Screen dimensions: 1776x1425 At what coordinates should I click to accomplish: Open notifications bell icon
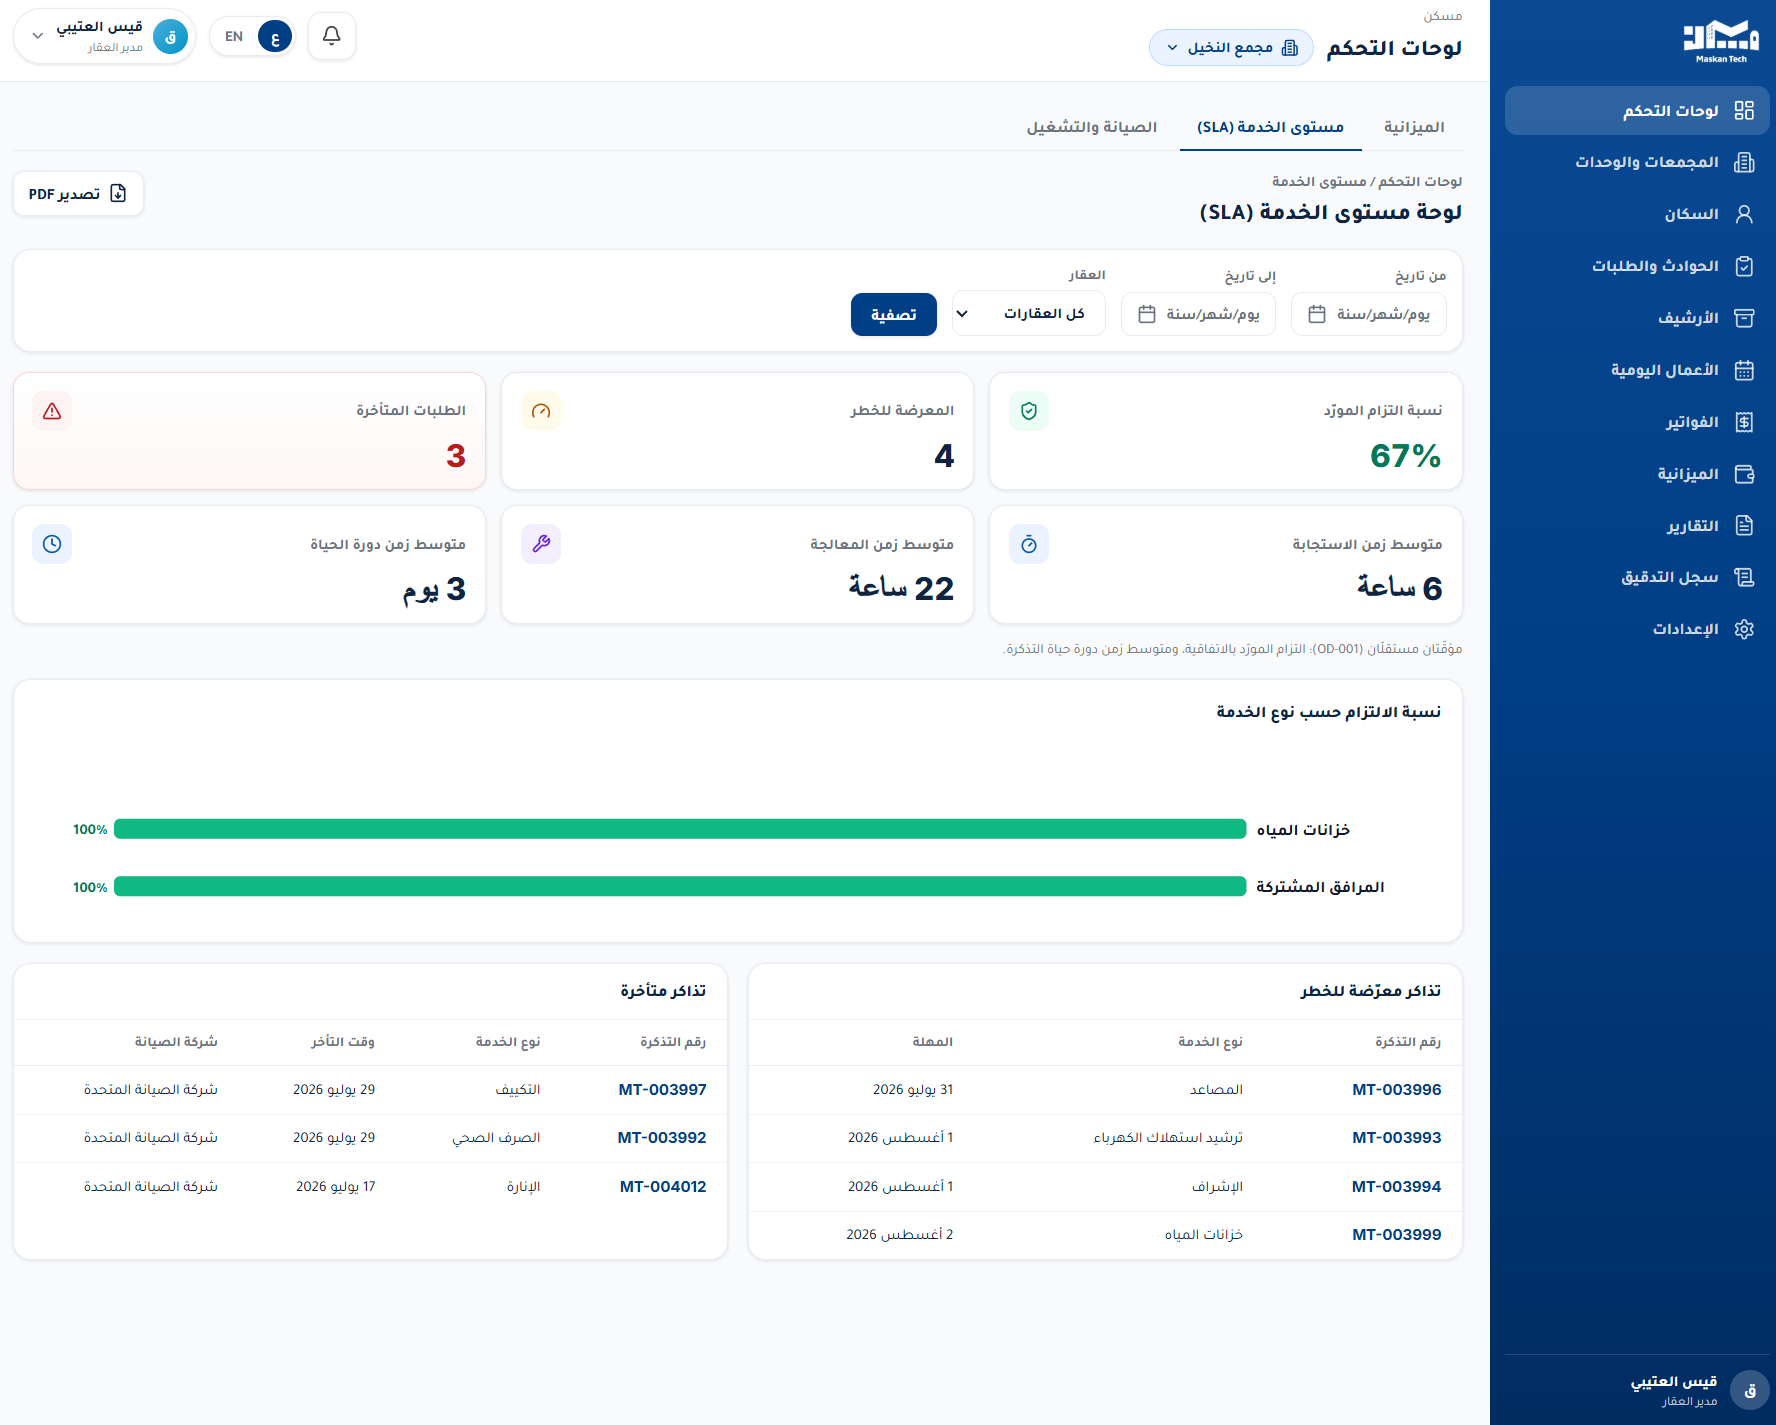[x=332, y=36]
